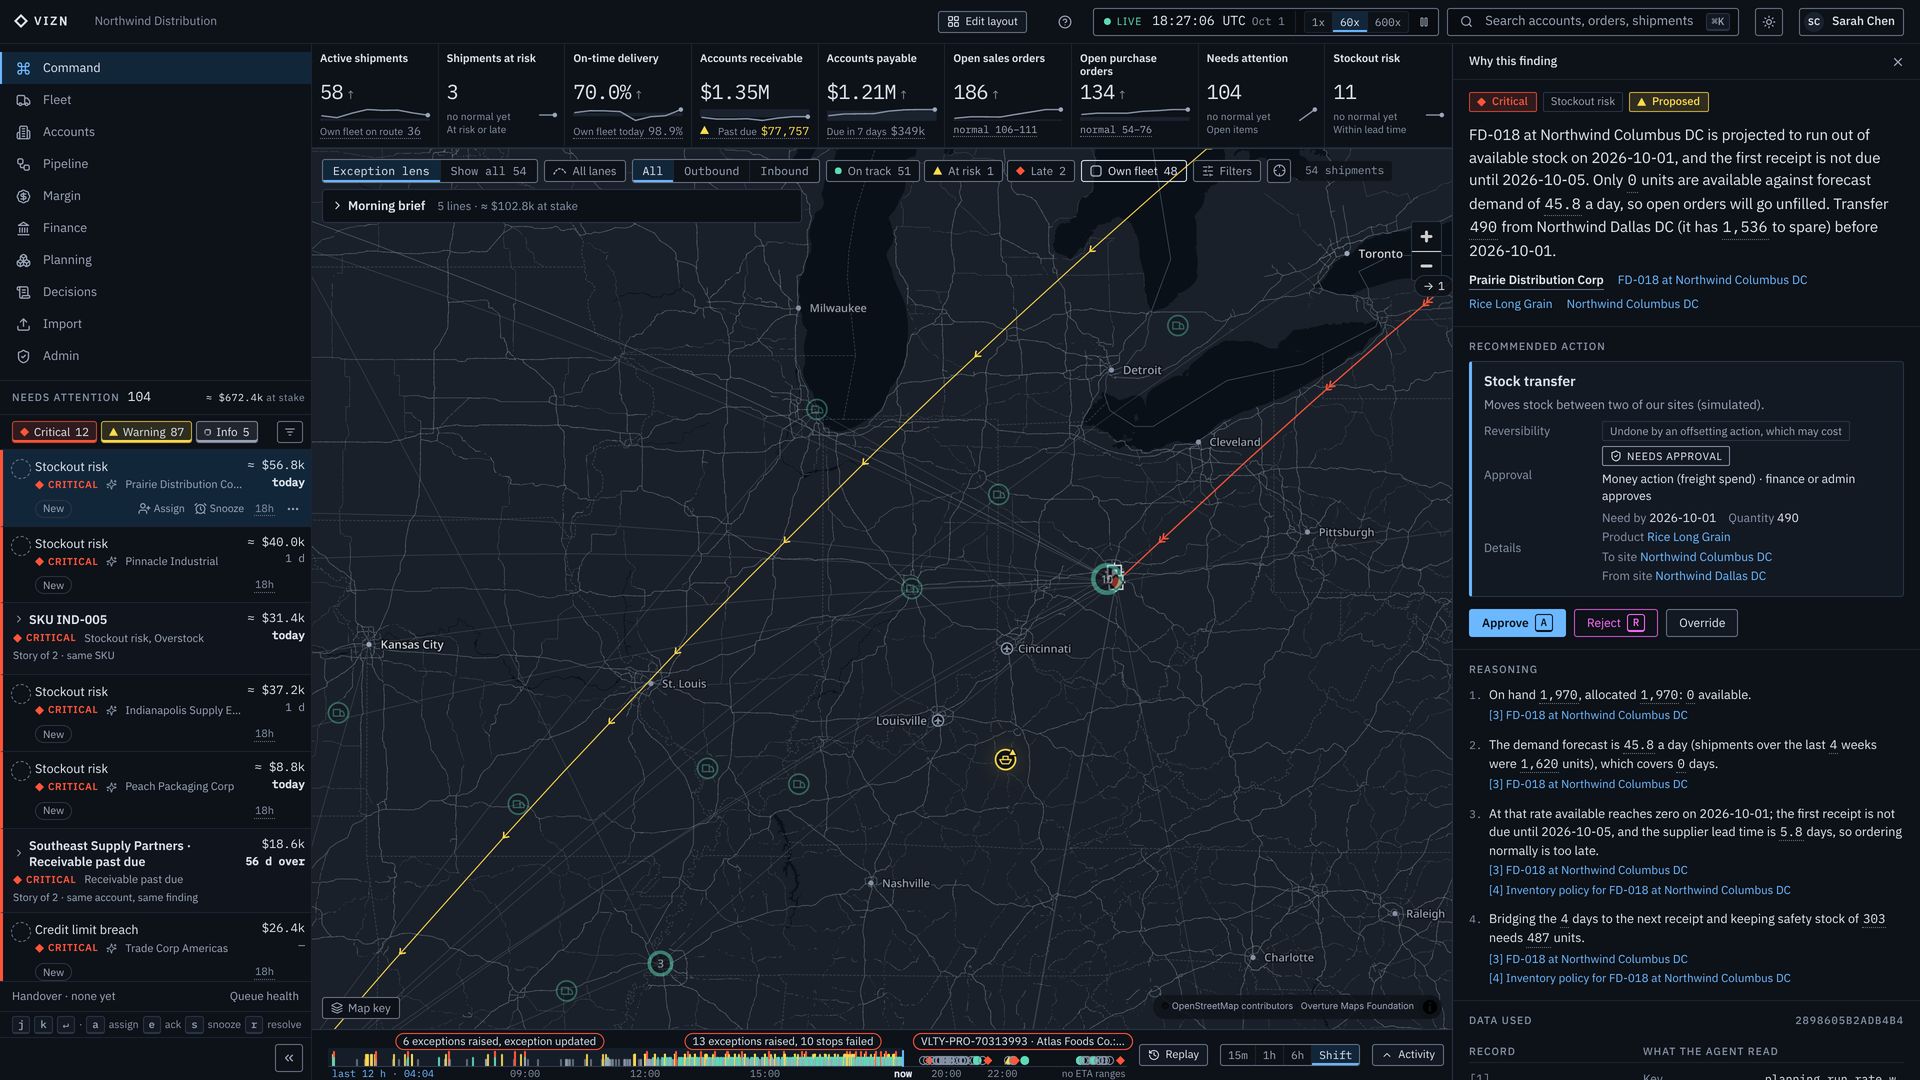Open the All lanes dropdown
Screen dimensions: 1920x1080
pyautogui.click(x=584, y=171)
